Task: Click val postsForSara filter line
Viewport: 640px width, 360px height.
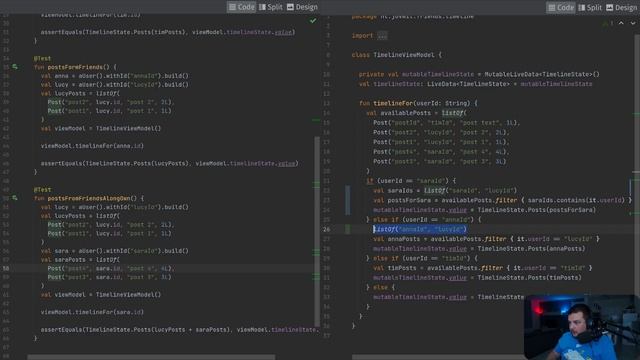Action: point(502,200)
